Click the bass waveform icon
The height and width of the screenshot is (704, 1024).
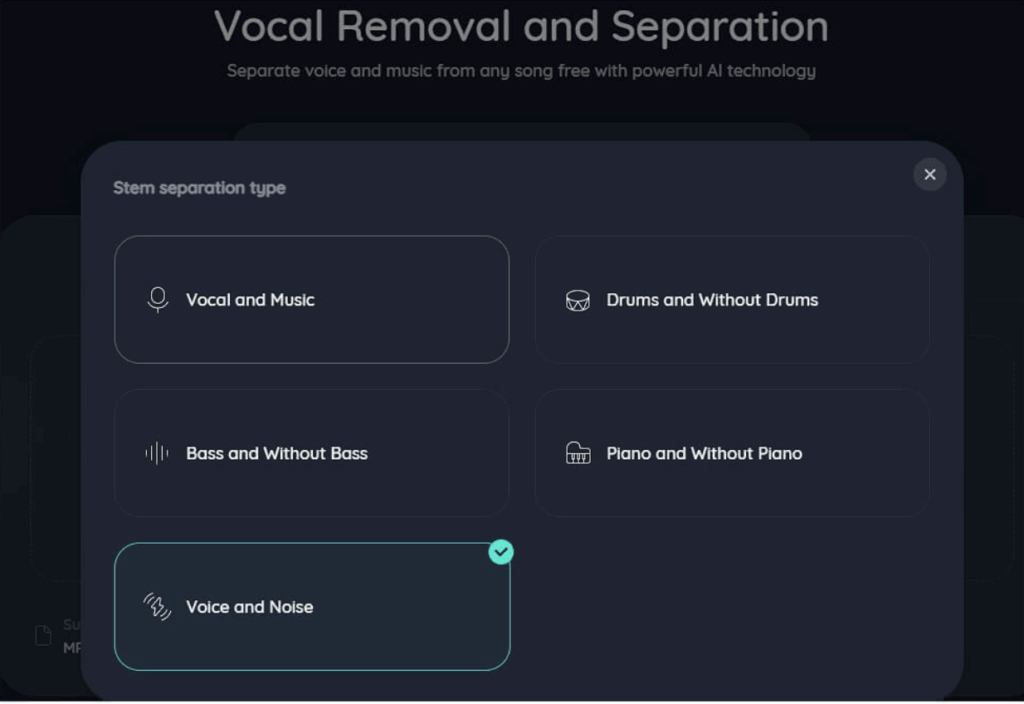(x=157, y=453)
